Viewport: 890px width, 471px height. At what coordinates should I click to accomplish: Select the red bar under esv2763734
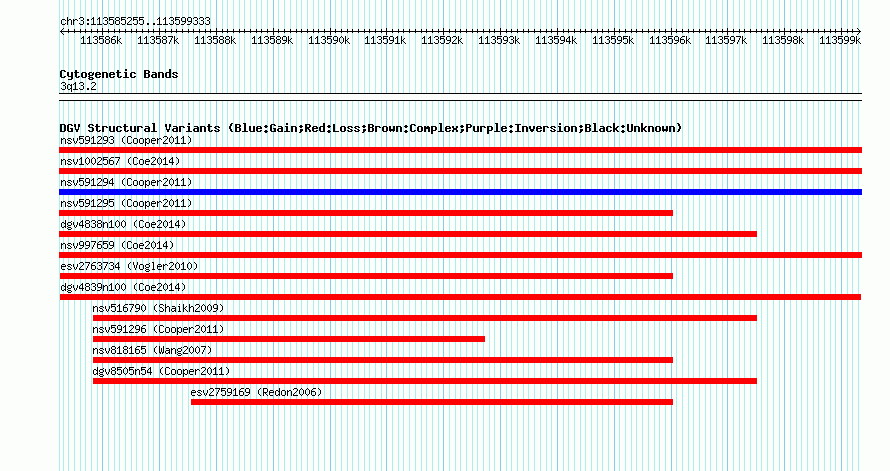[x=366, y=276]
